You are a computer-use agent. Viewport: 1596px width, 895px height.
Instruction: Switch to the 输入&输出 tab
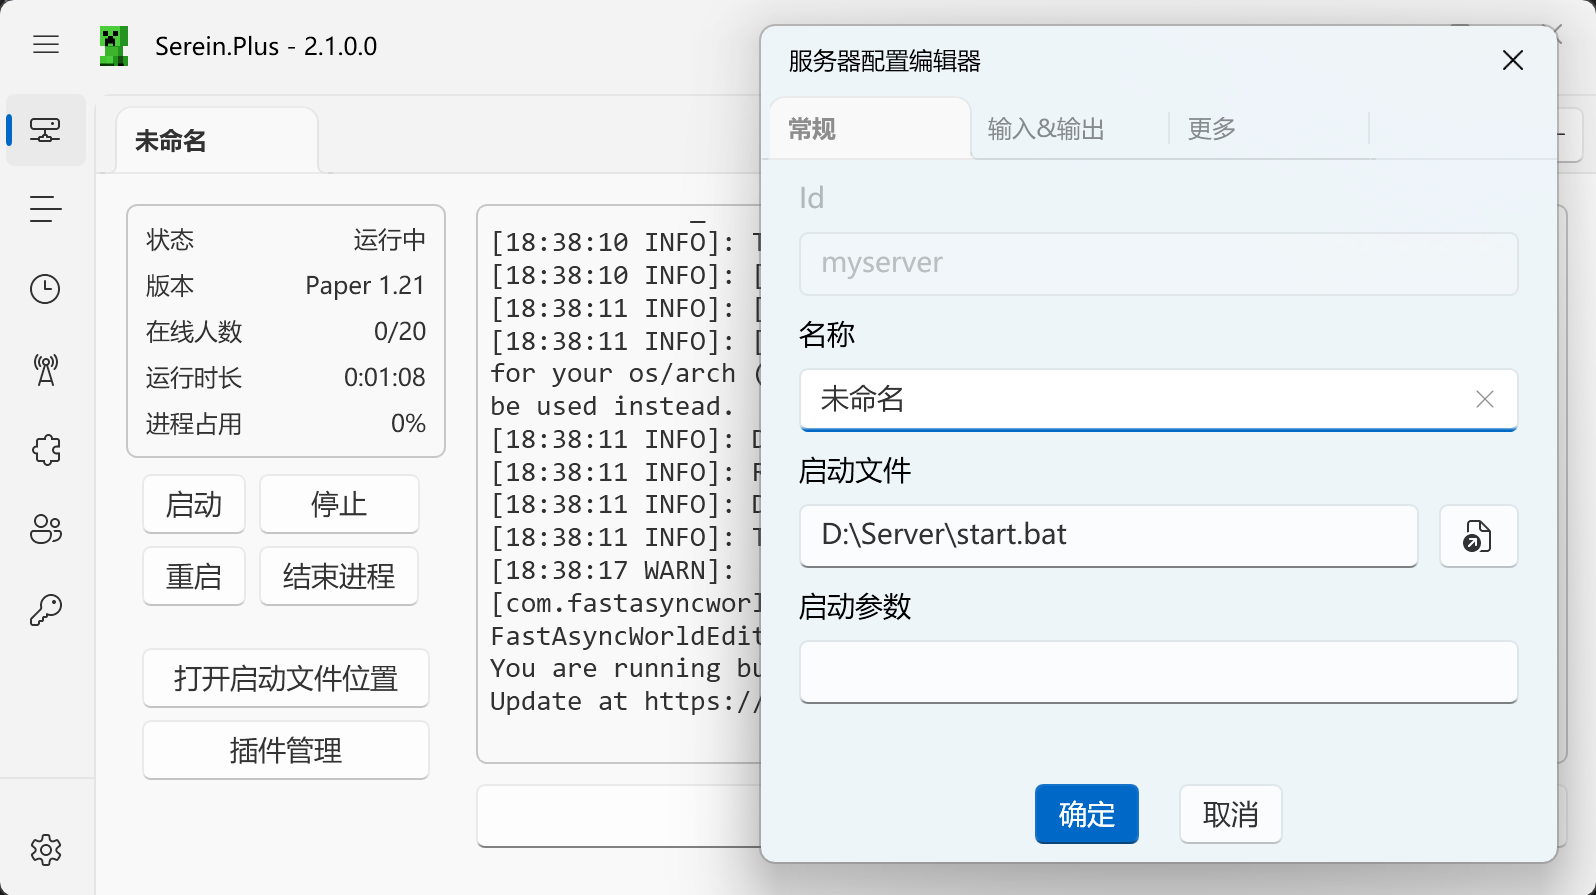[1068, 129]
